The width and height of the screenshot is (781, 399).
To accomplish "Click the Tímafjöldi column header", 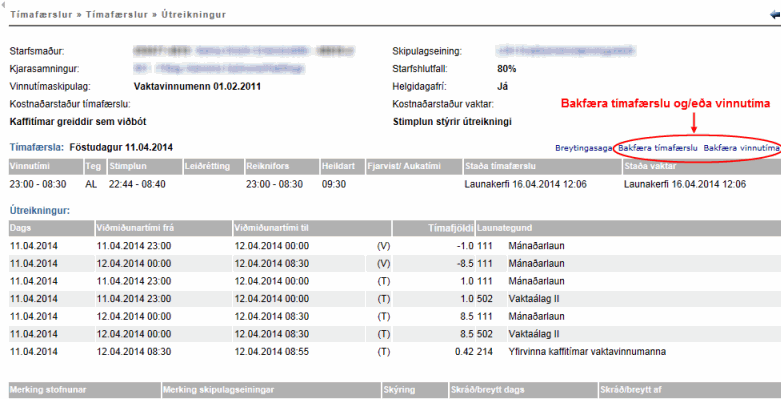I will point(433,228).
